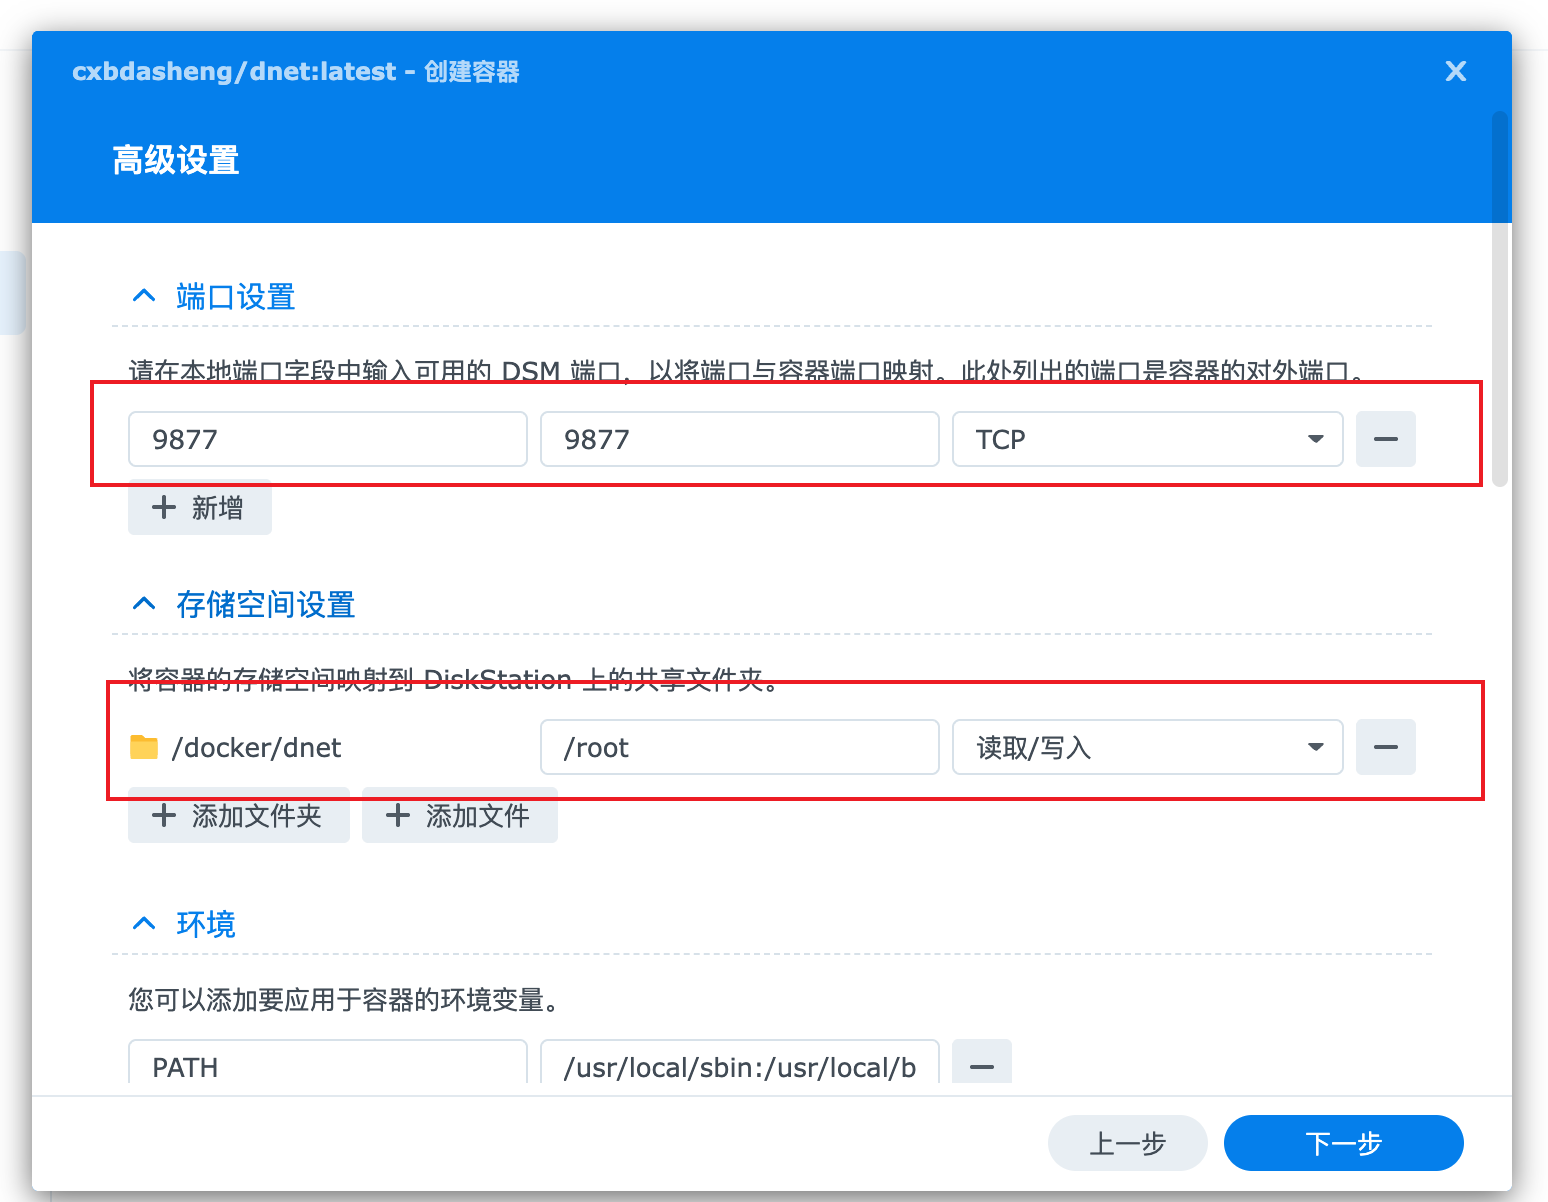This screenshot has height=1202, width=1548.
Task: Click 添加文件夹 to map a folder
Action: (238, 815)
